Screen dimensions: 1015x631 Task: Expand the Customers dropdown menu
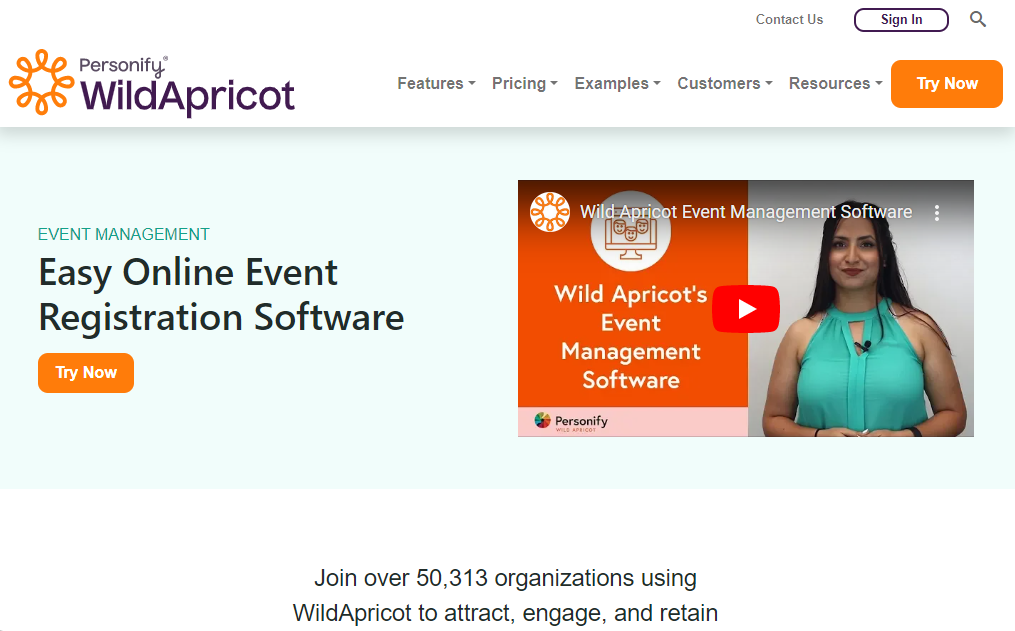(x=725, y=83)
